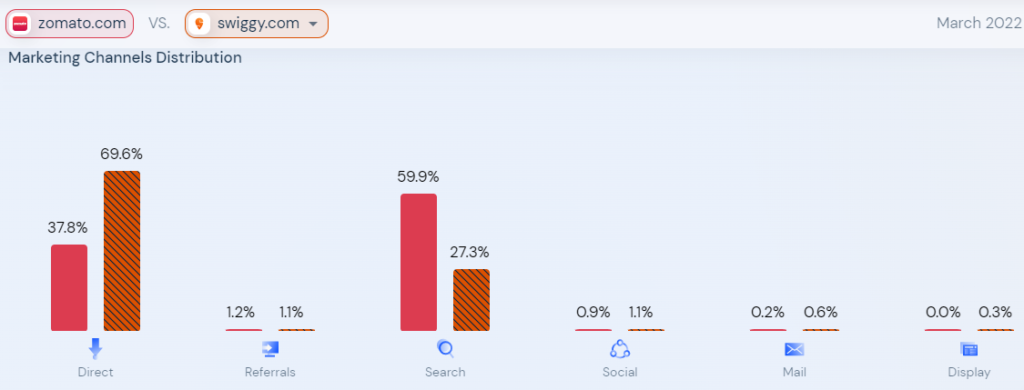1024x390 pixels.
Task: Click the Search magnifier channel icon
Action: point(445,349)
